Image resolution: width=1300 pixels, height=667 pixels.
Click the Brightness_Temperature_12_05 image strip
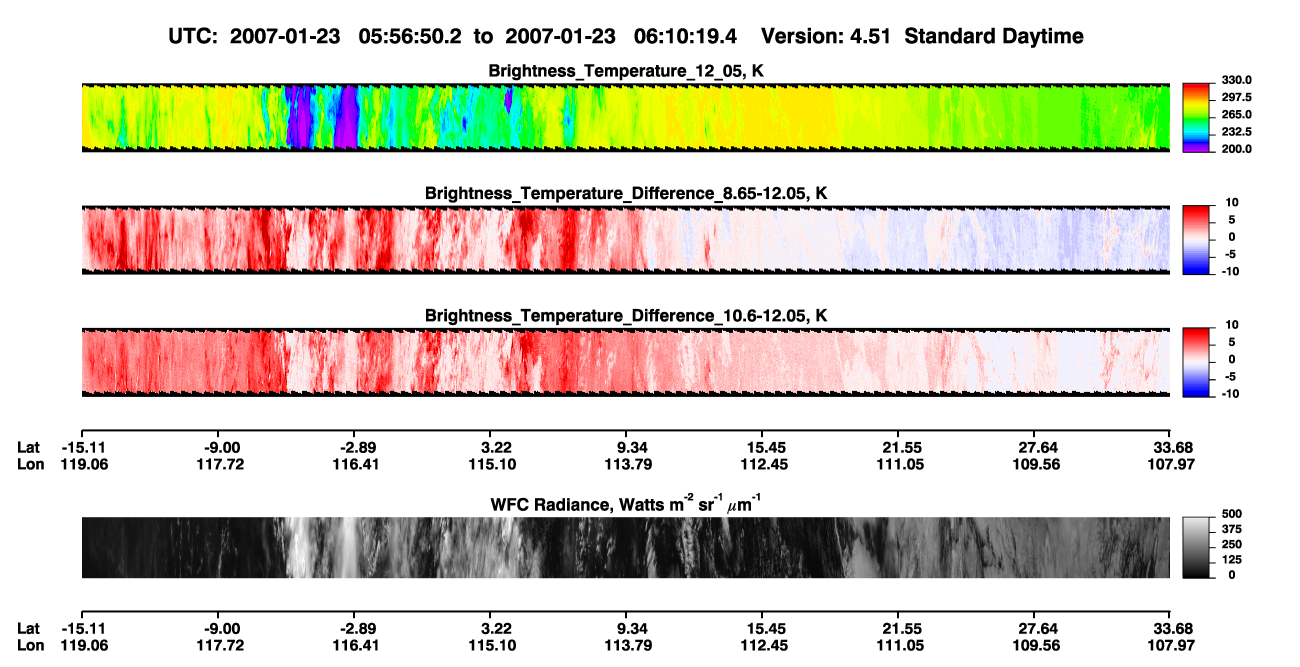click(626, 117)
